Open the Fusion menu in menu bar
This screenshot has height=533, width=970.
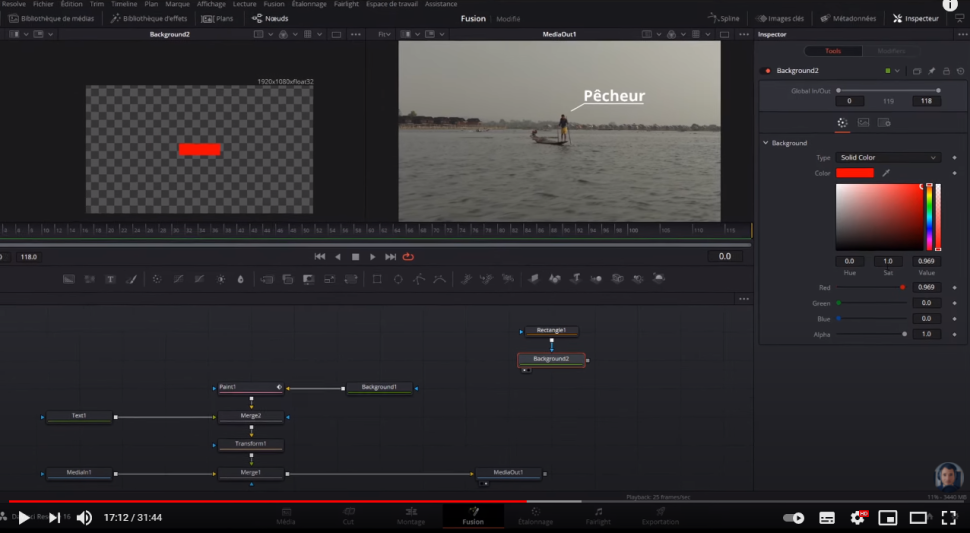pos(274,4)
